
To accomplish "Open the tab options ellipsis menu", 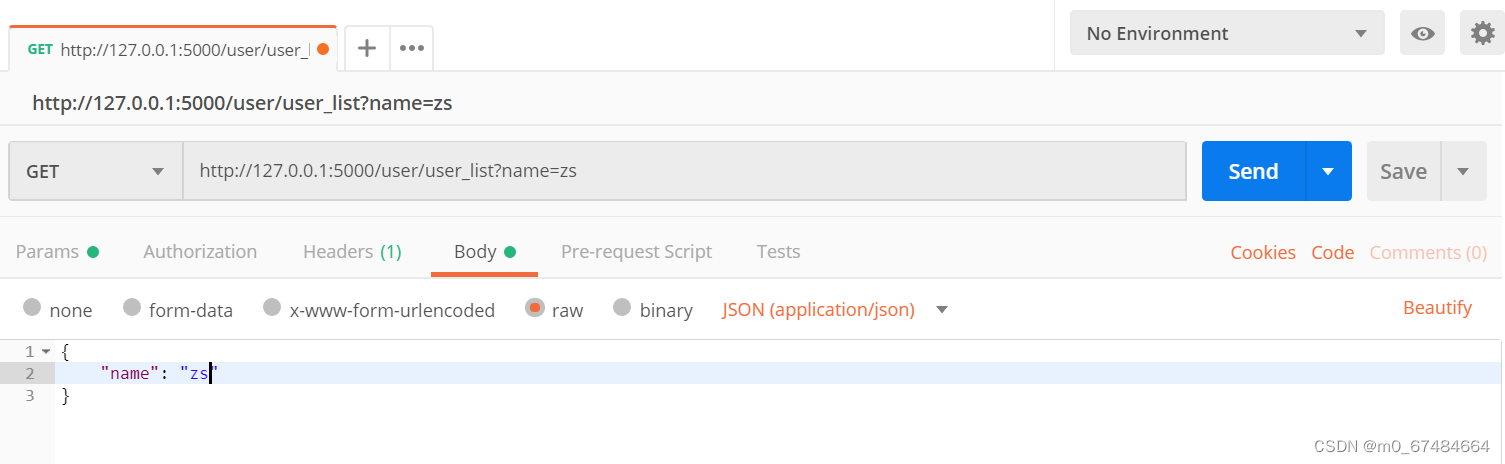I will 412,48.
